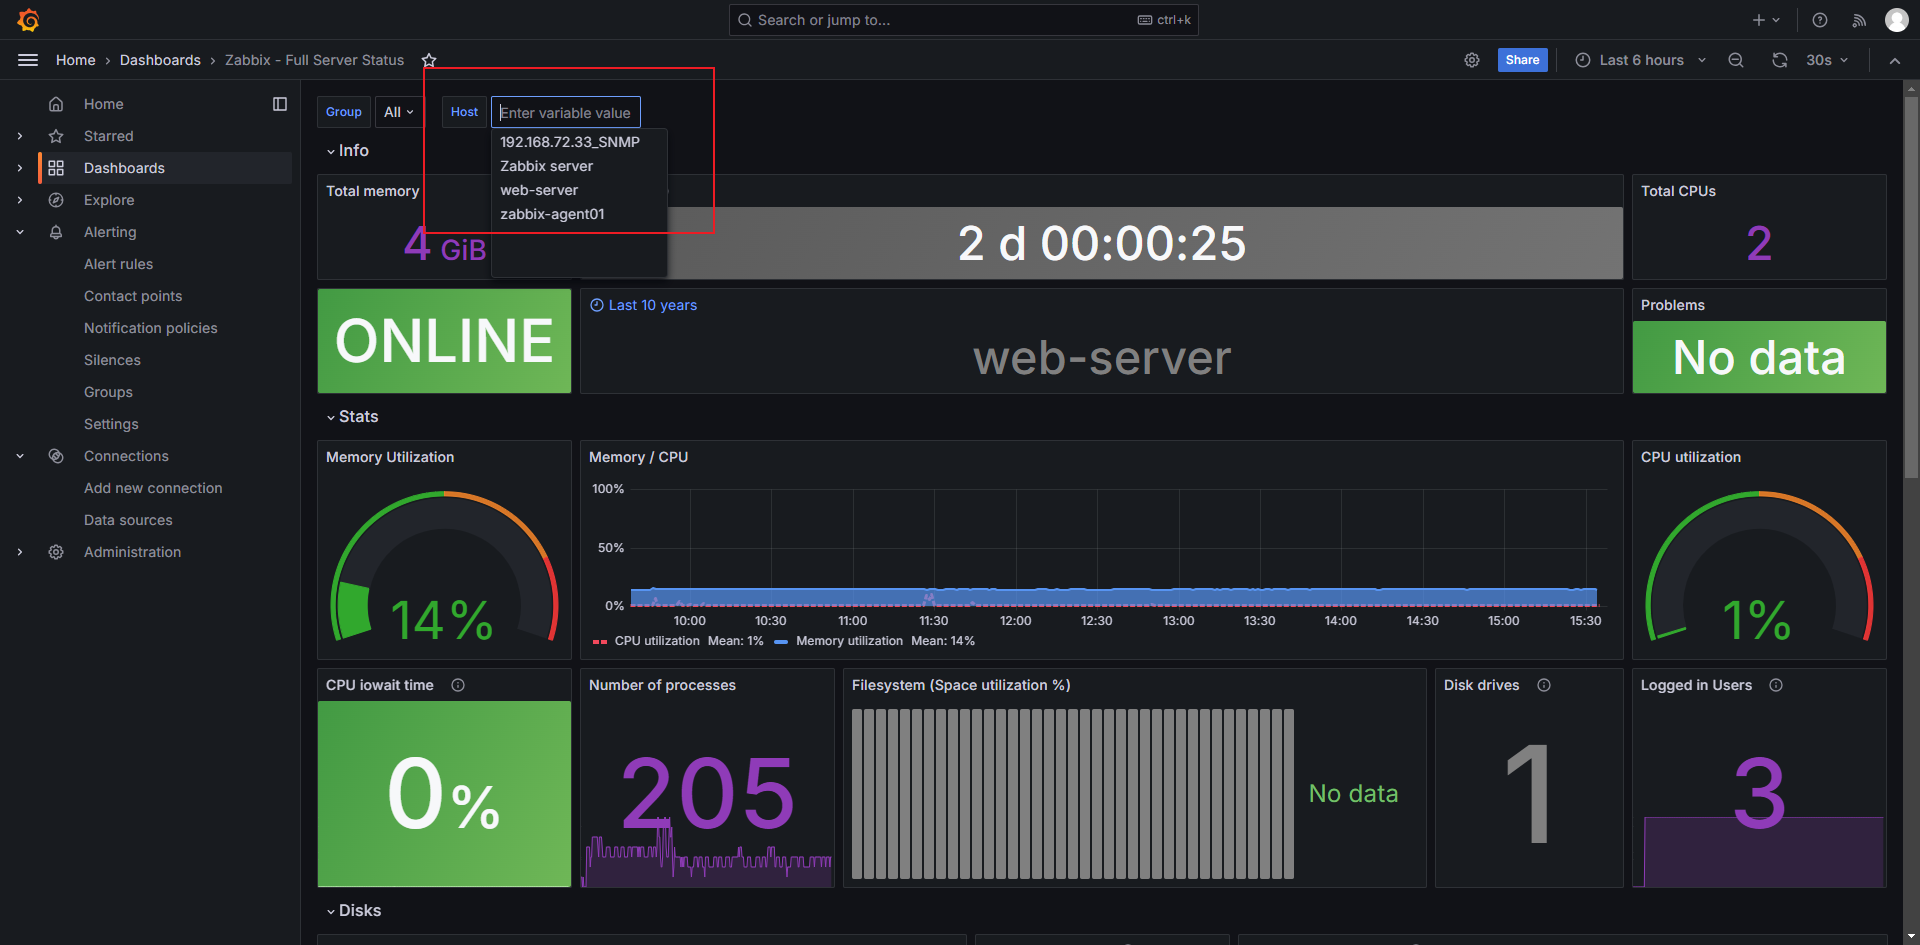Dock or undock the sidebar menu icon
The height and width of the screenshot is (945, 1920).
280,104
